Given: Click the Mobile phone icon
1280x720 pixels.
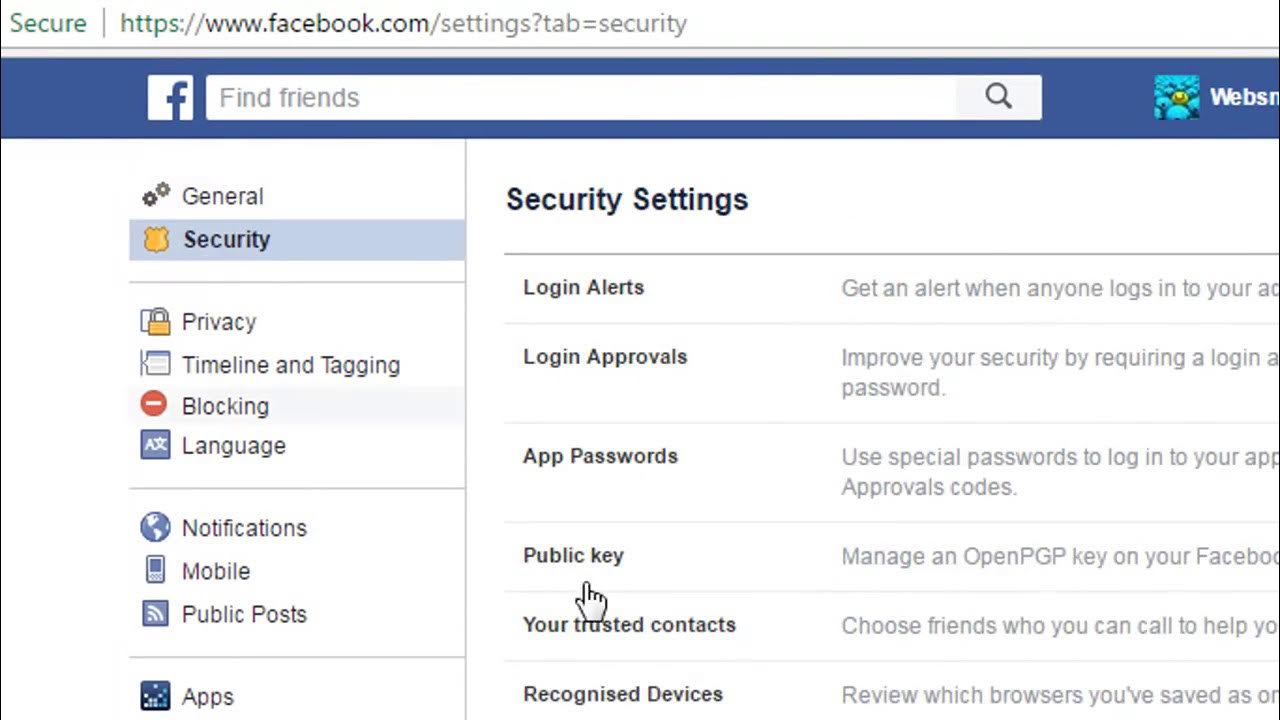Looking at the screenshot, I should [155, 571].
